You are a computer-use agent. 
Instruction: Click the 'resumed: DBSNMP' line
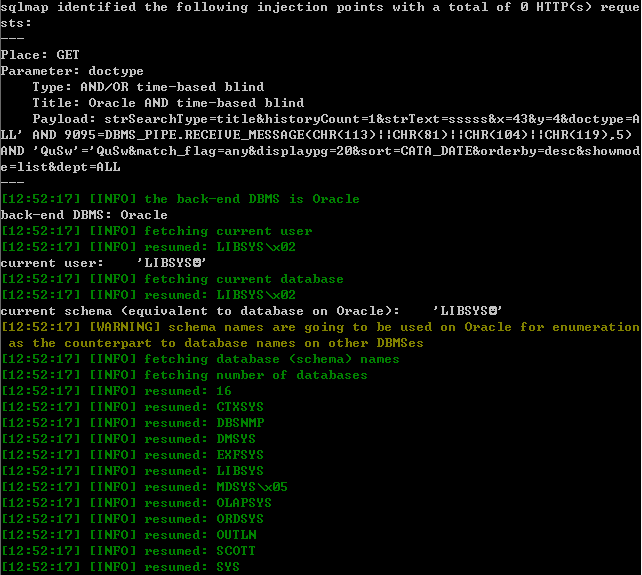[133, 423]
